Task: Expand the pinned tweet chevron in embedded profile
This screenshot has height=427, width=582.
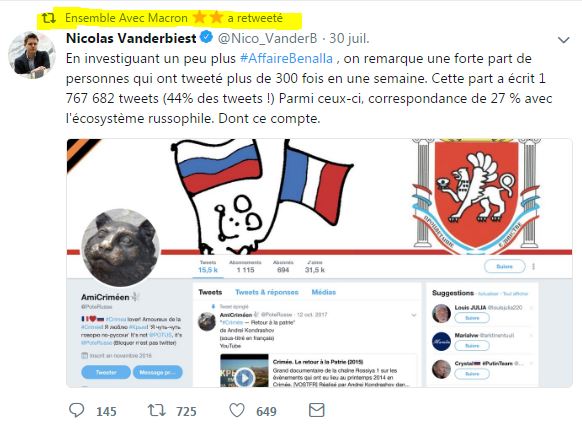Action: (x=413, y=315)
